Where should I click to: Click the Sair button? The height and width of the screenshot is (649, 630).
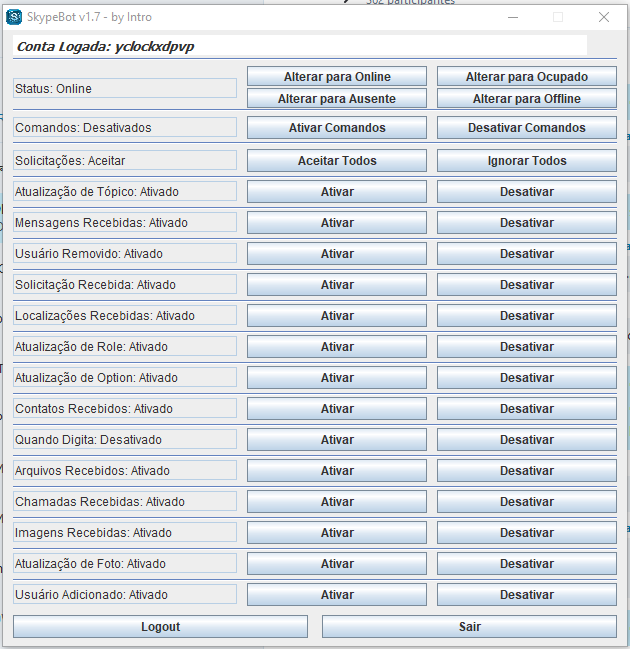point(469,627)
